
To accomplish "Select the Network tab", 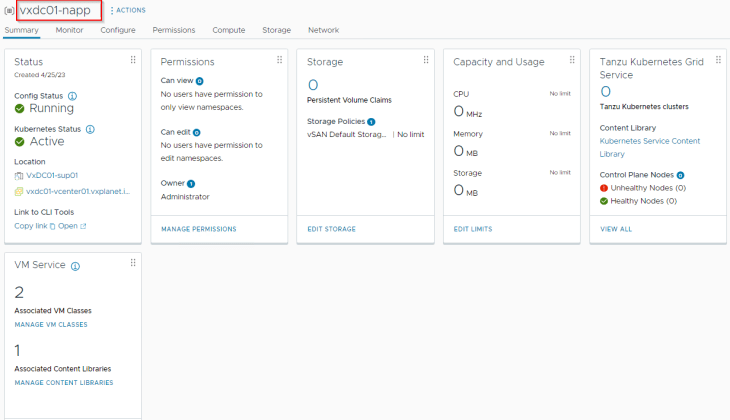I will 324,30.
